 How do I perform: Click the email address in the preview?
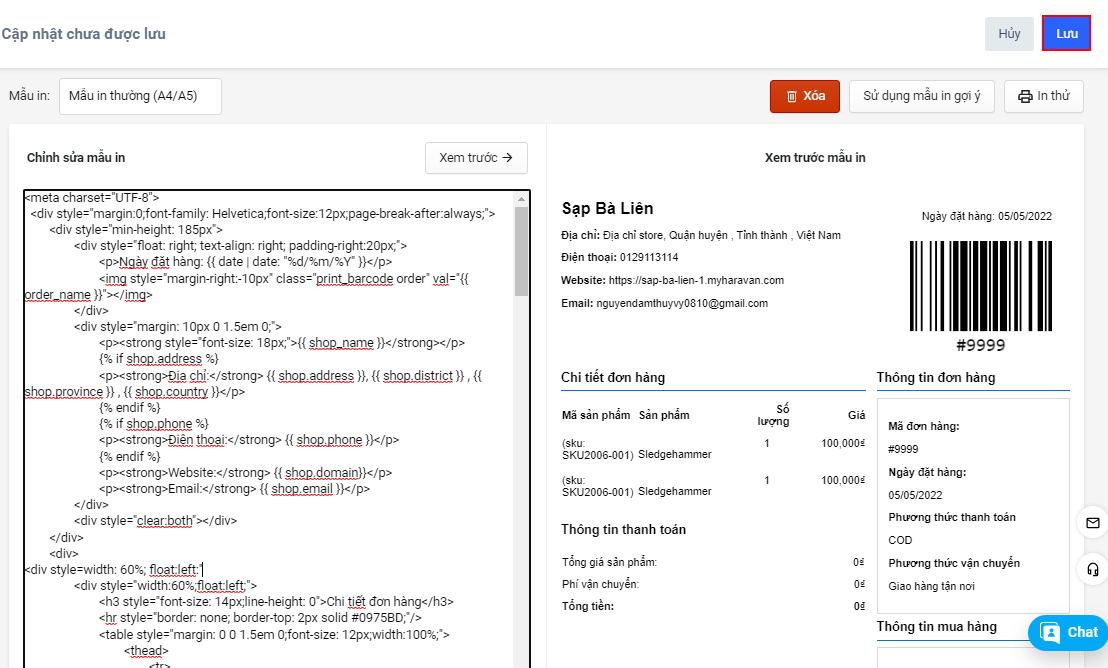pos(682,303)
